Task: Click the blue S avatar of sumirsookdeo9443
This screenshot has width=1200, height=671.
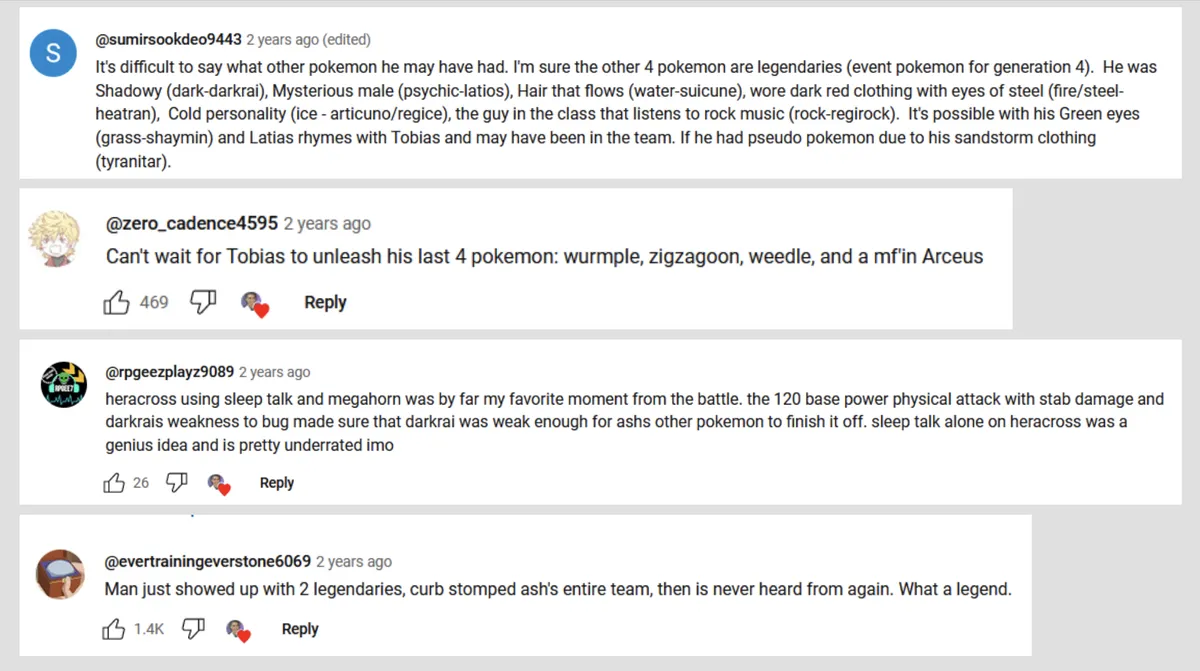Action: (54, 55)
